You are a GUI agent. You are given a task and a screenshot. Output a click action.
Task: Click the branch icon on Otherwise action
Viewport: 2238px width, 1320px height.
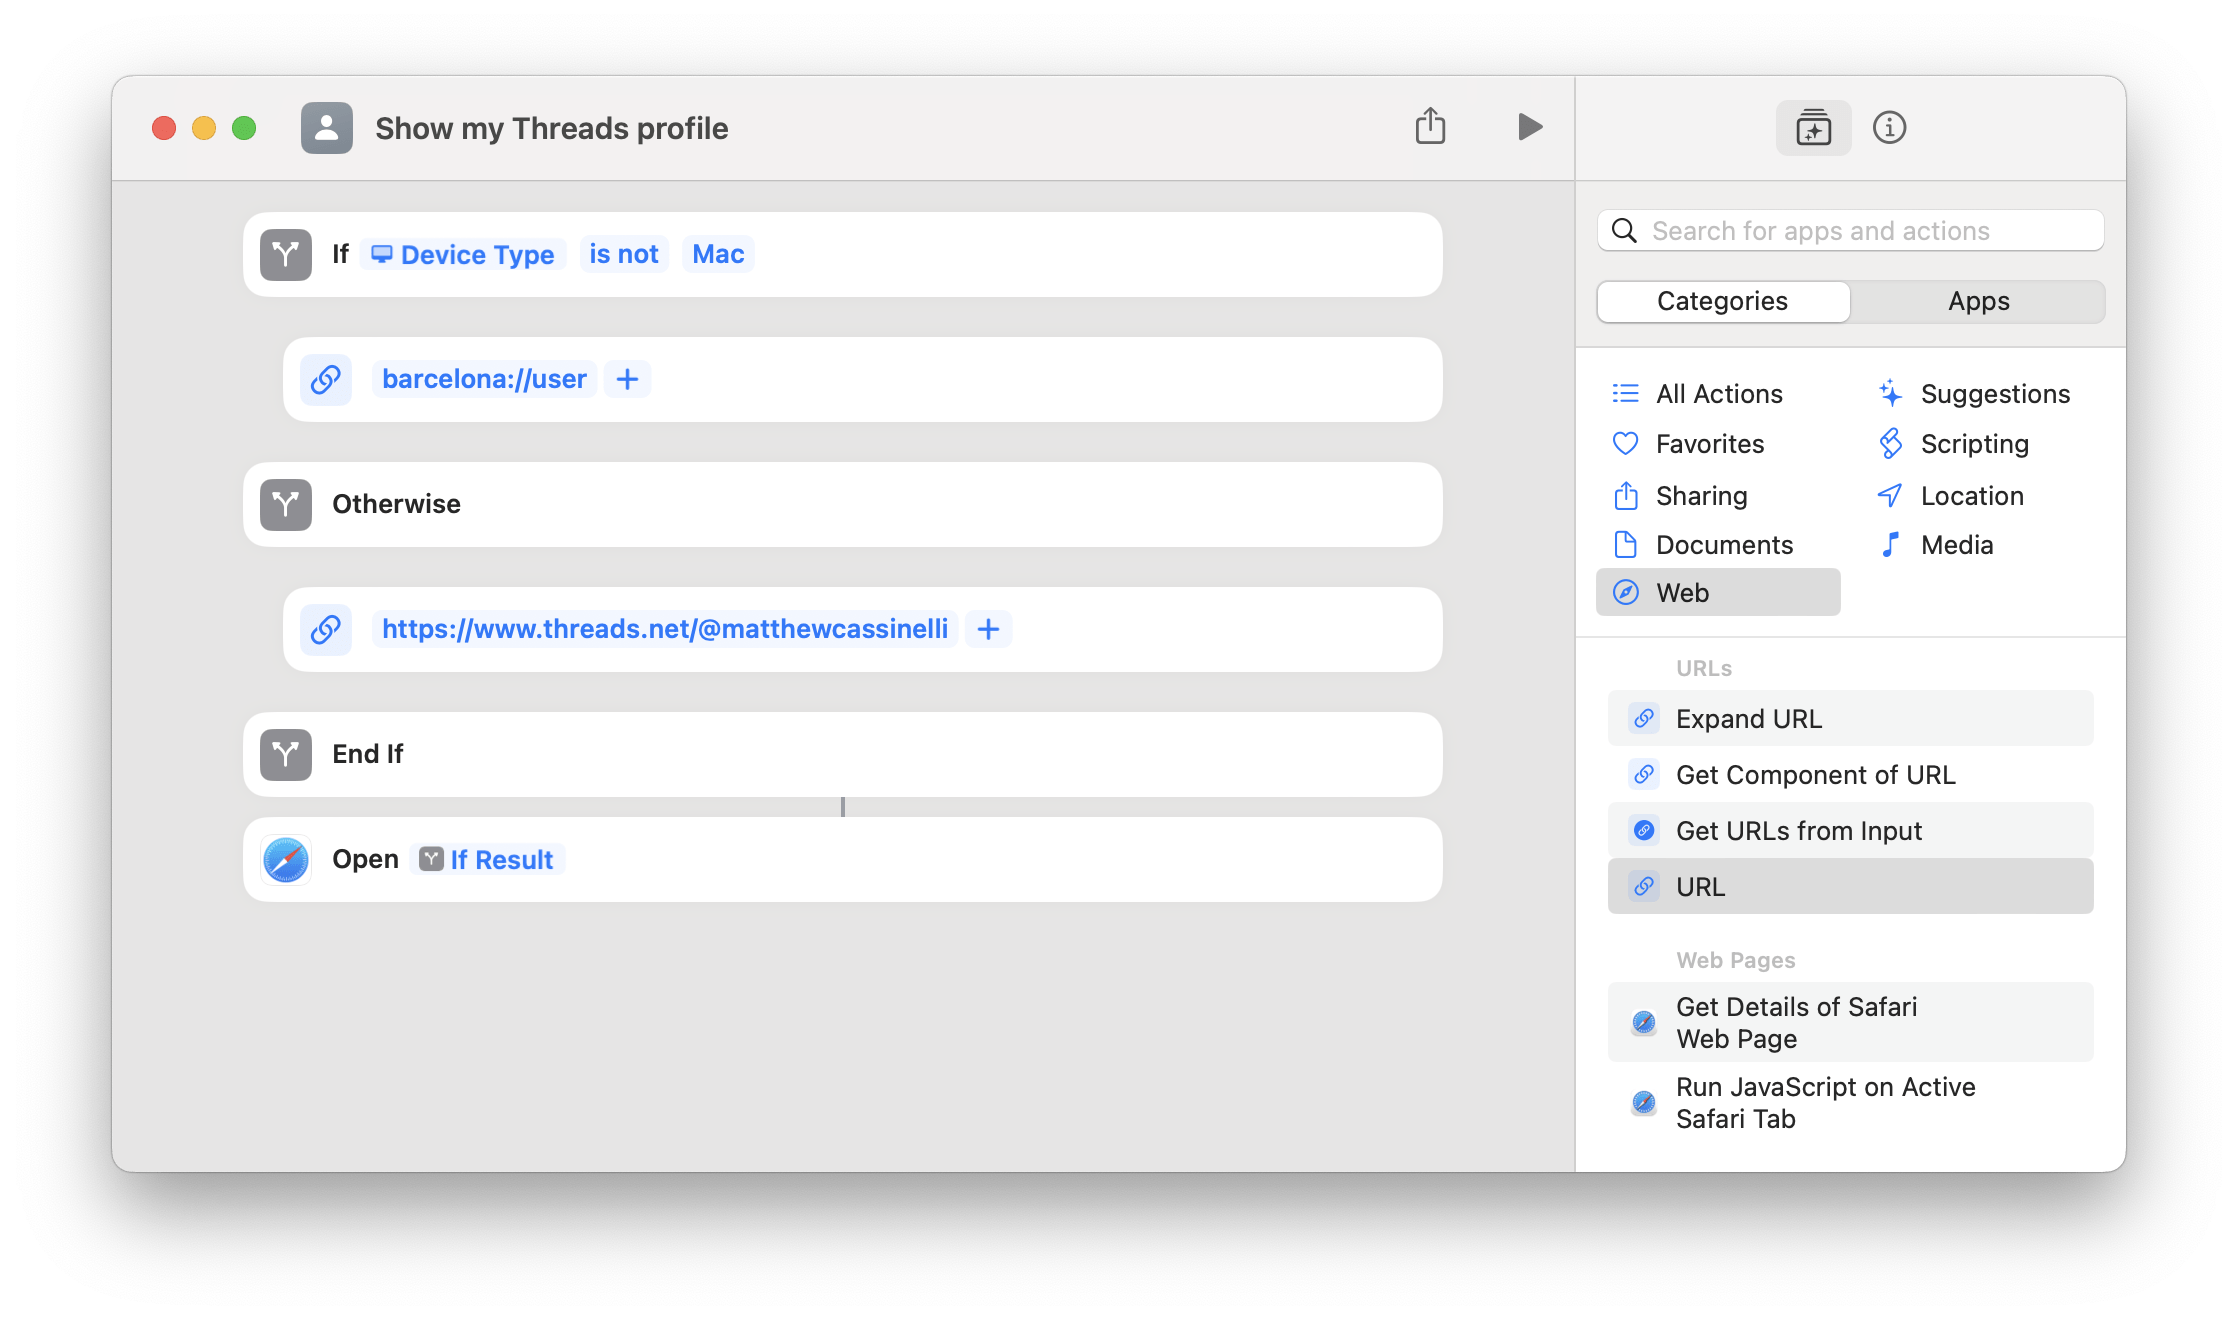click(x=286, y=504)
